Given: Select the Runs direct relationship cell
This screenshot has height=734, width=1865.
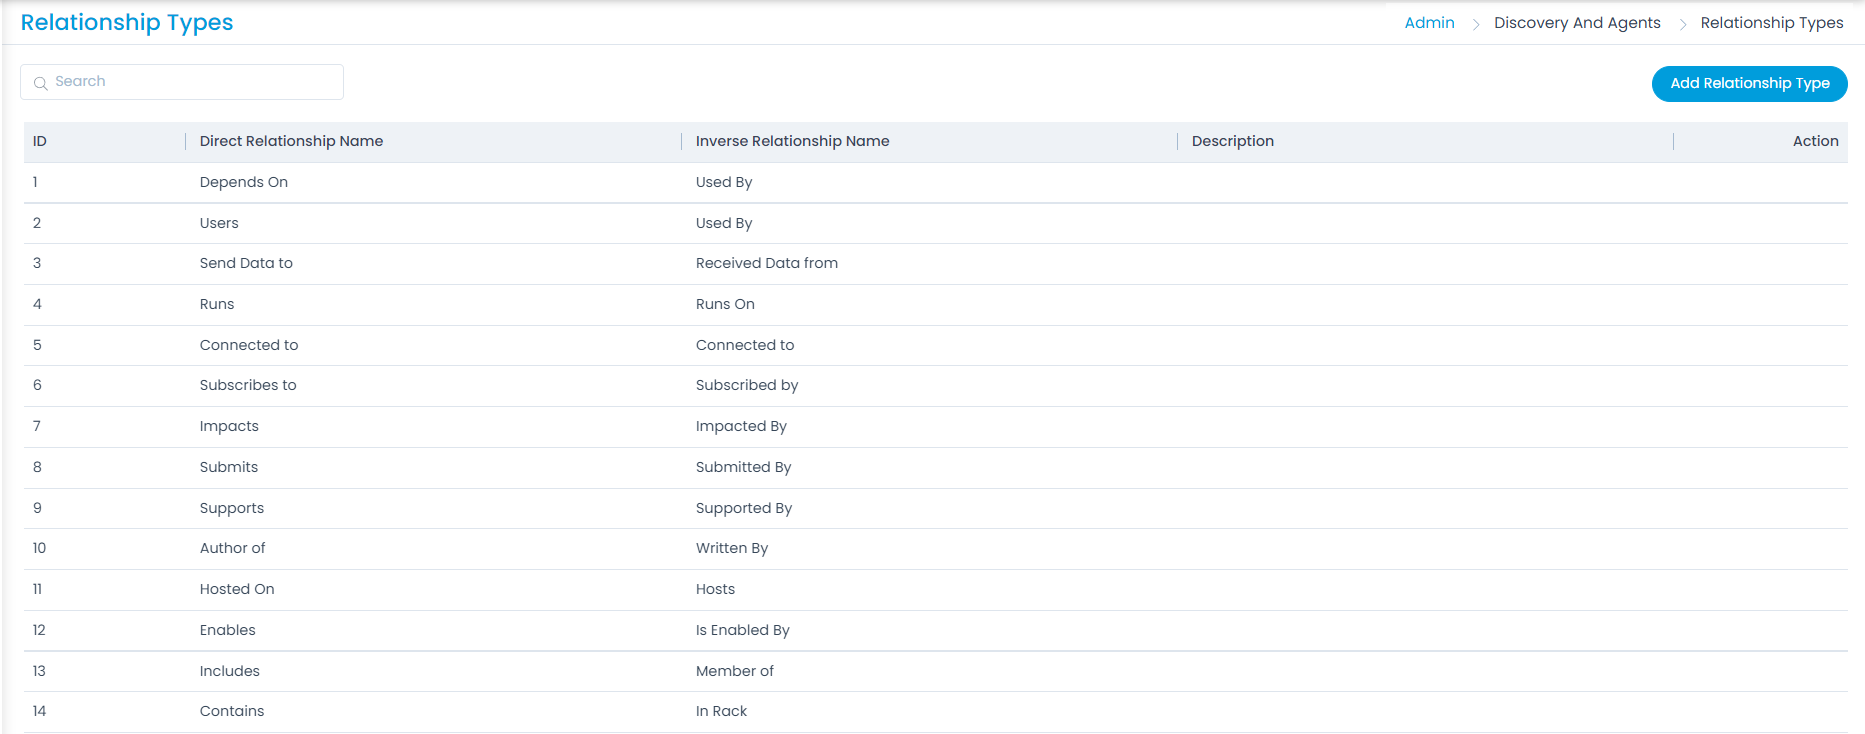Looking at the screenshot, I should tap(217, 304).
